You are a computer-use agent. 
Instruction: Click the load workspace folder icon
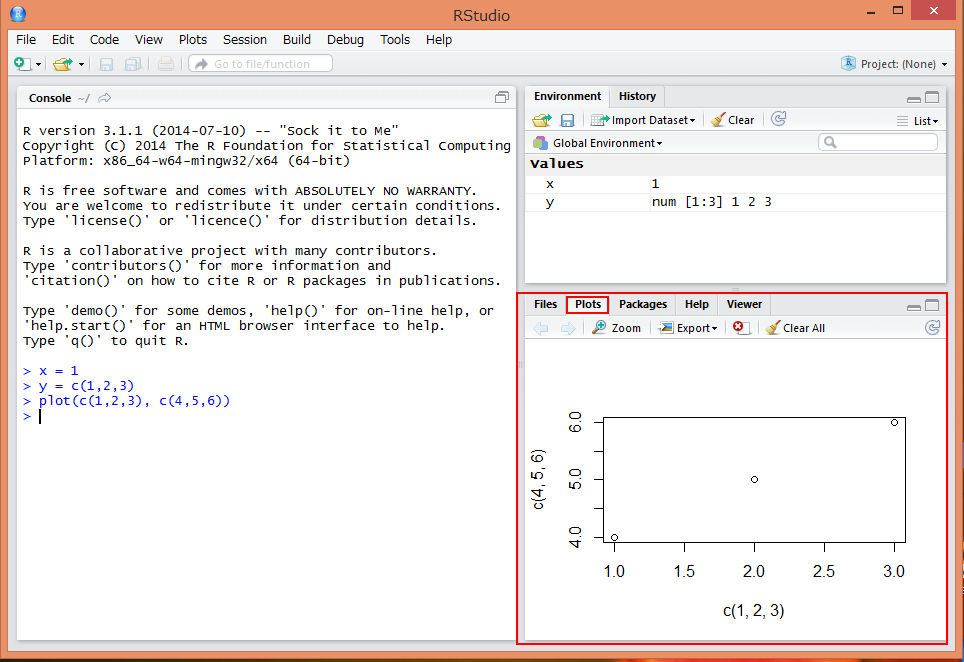542,120
